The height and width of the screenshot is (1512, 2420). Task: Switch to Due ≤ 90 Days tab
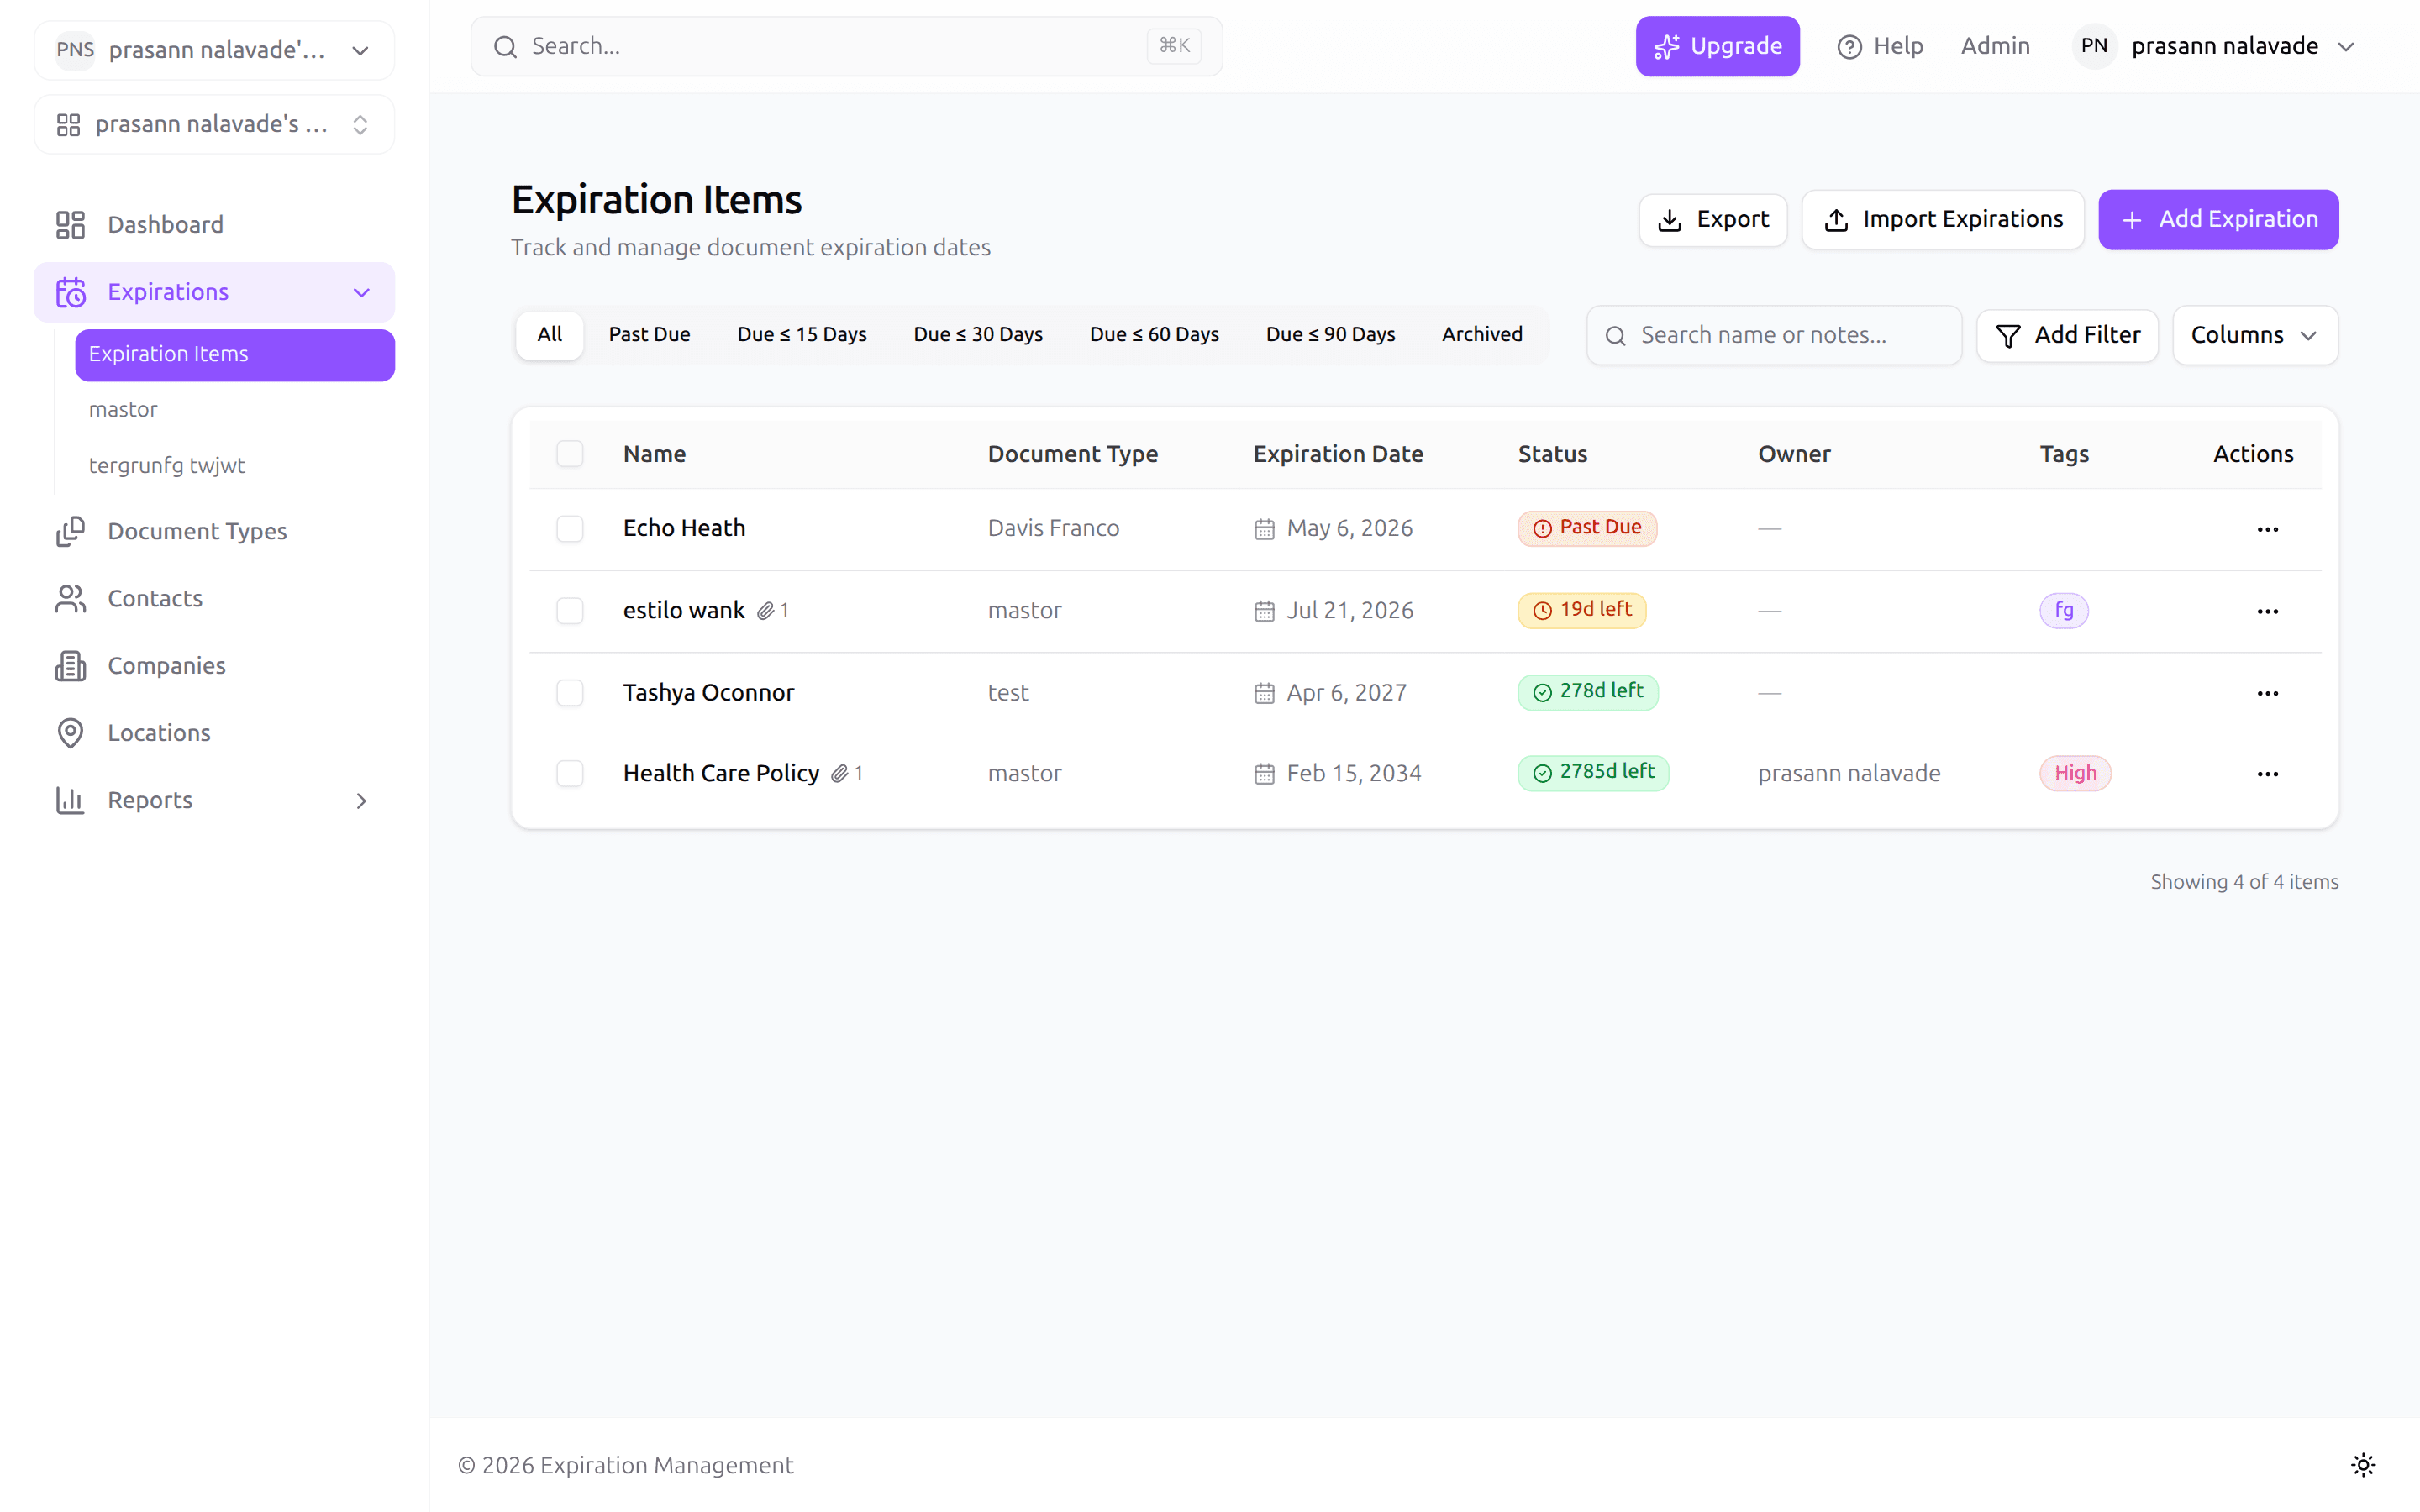click(1330, 335)
